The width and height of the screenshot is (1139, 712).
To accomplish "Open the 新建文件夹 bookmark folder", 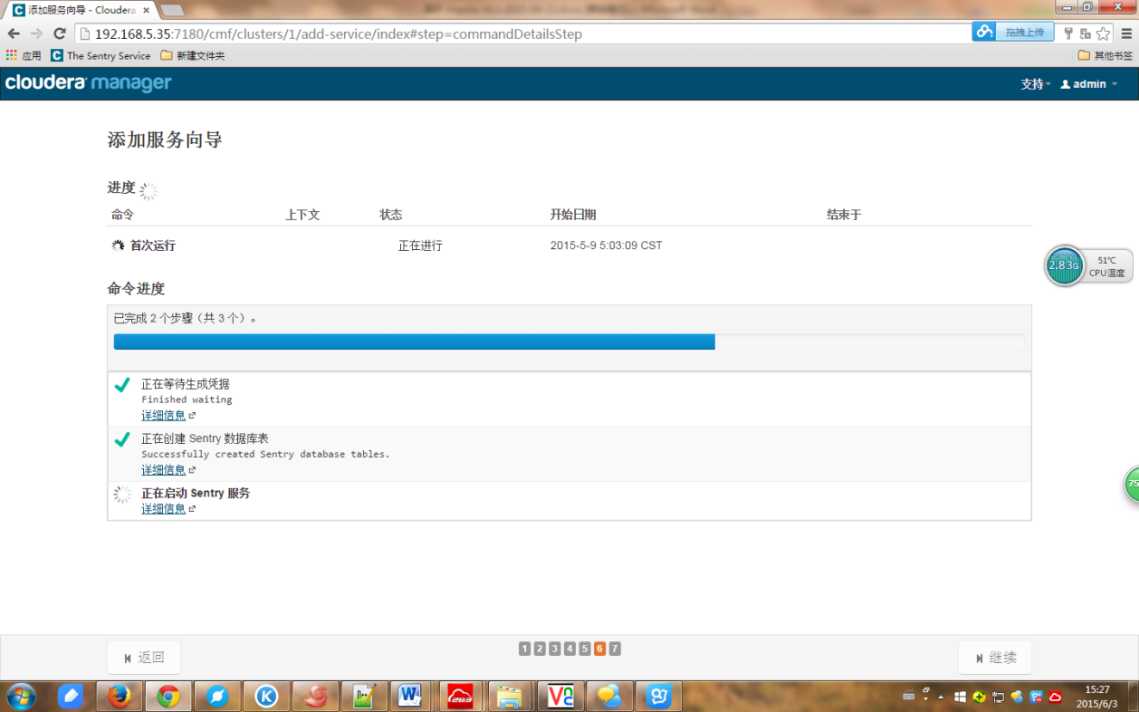I will 192,55.
